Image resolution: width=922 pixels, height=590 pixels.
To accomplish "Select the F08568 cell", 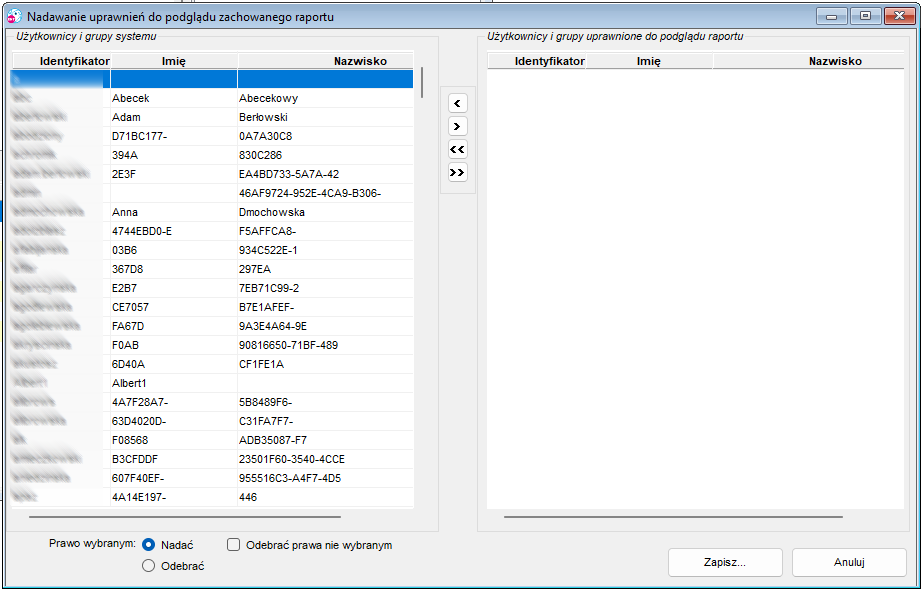I will tap(174, 440).
